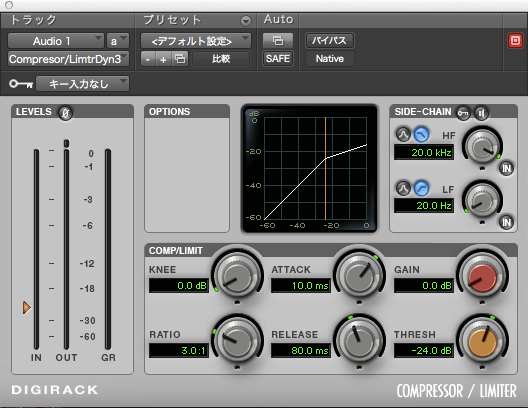Image resolution: width=528 pixels, height=408 pixels.
Task: Click the 比較 compare button
Action: tap(221, 59)
